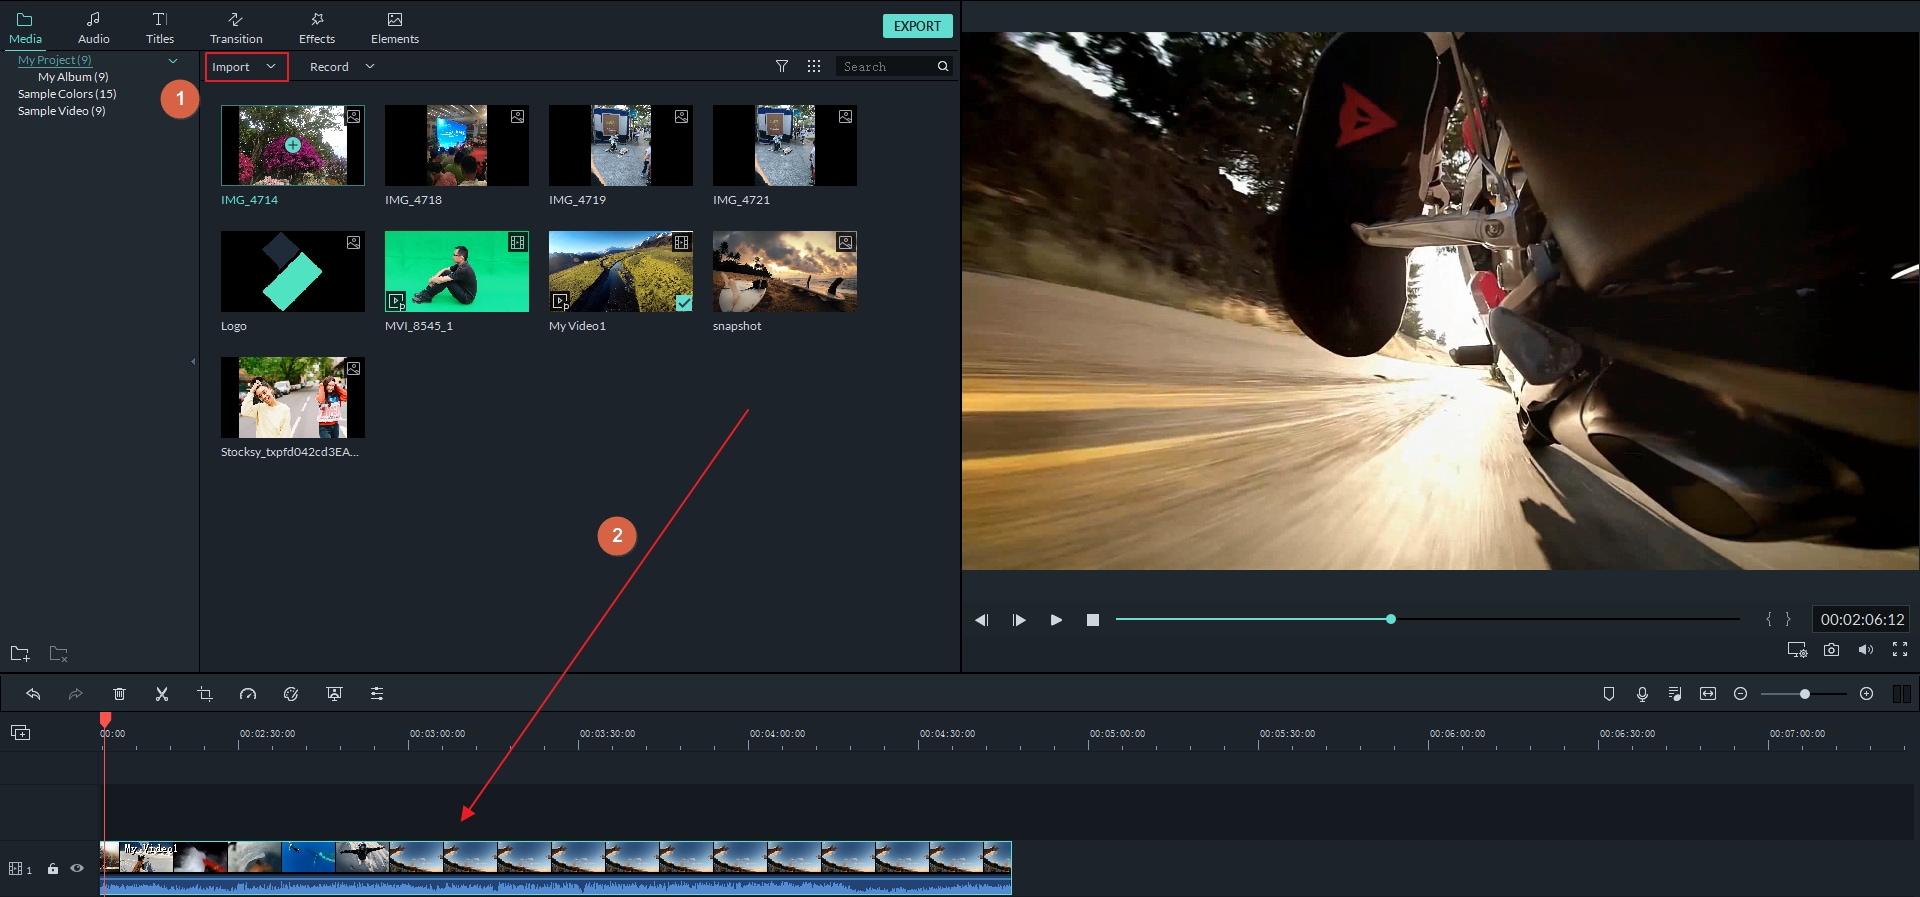This screenshot has width=1920, height=897.
Task: Click the Split scissors icon
Action: coord(162,694)
